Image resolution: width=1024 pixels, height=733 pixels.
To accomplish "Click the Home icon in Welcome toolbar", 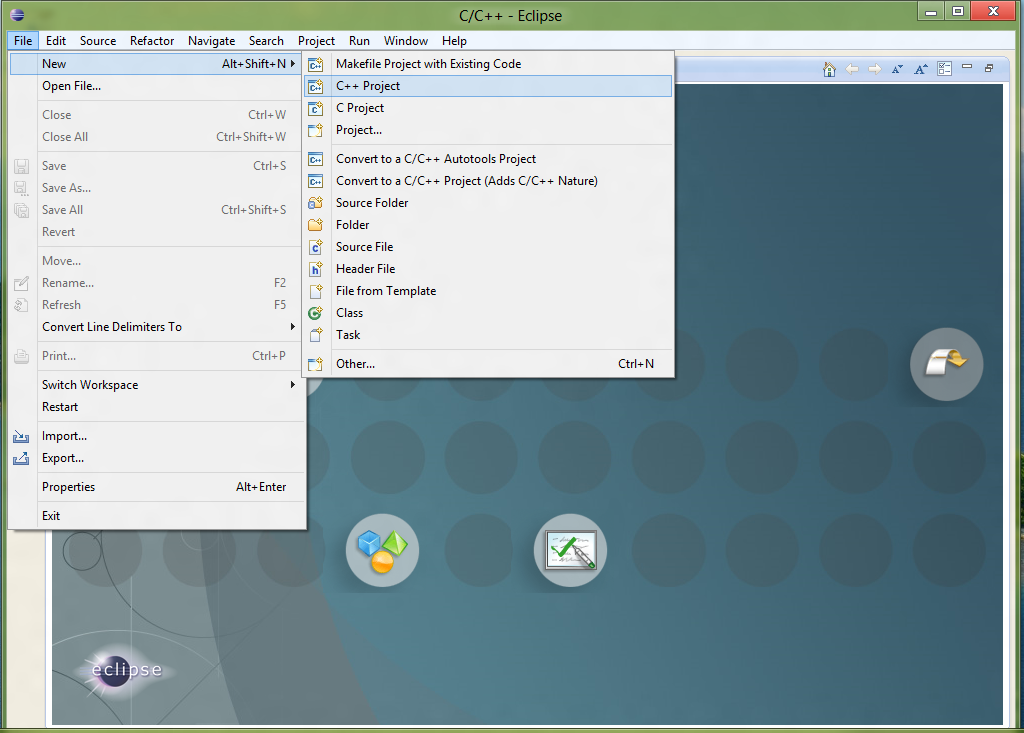I will click(x=829, y=69).
